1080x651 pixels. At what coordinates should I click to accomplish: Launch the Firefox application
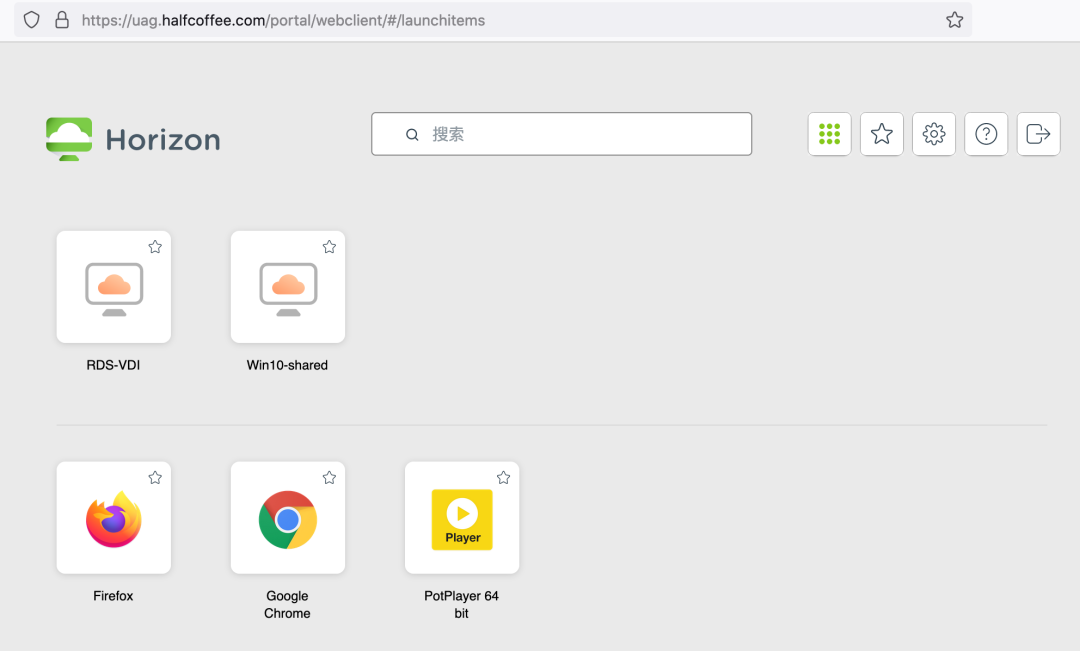click(x=114, y=517)
